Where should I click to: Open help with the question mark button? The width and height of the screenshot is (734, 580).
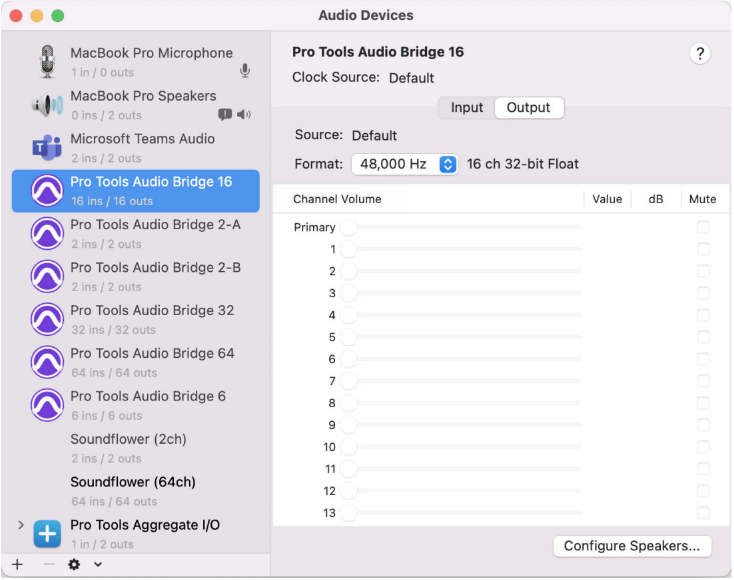point(700,54)
